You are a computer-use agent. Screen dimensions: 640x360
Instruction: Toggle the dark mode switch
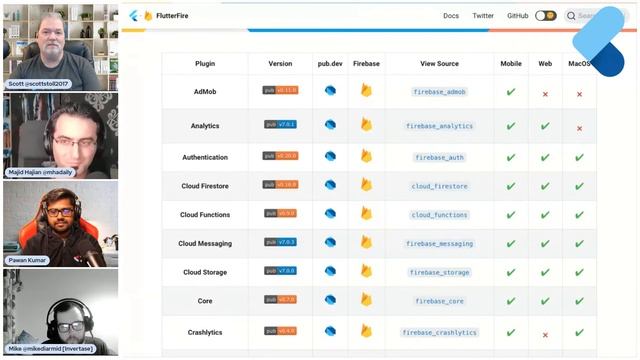(x=546, y=16)
